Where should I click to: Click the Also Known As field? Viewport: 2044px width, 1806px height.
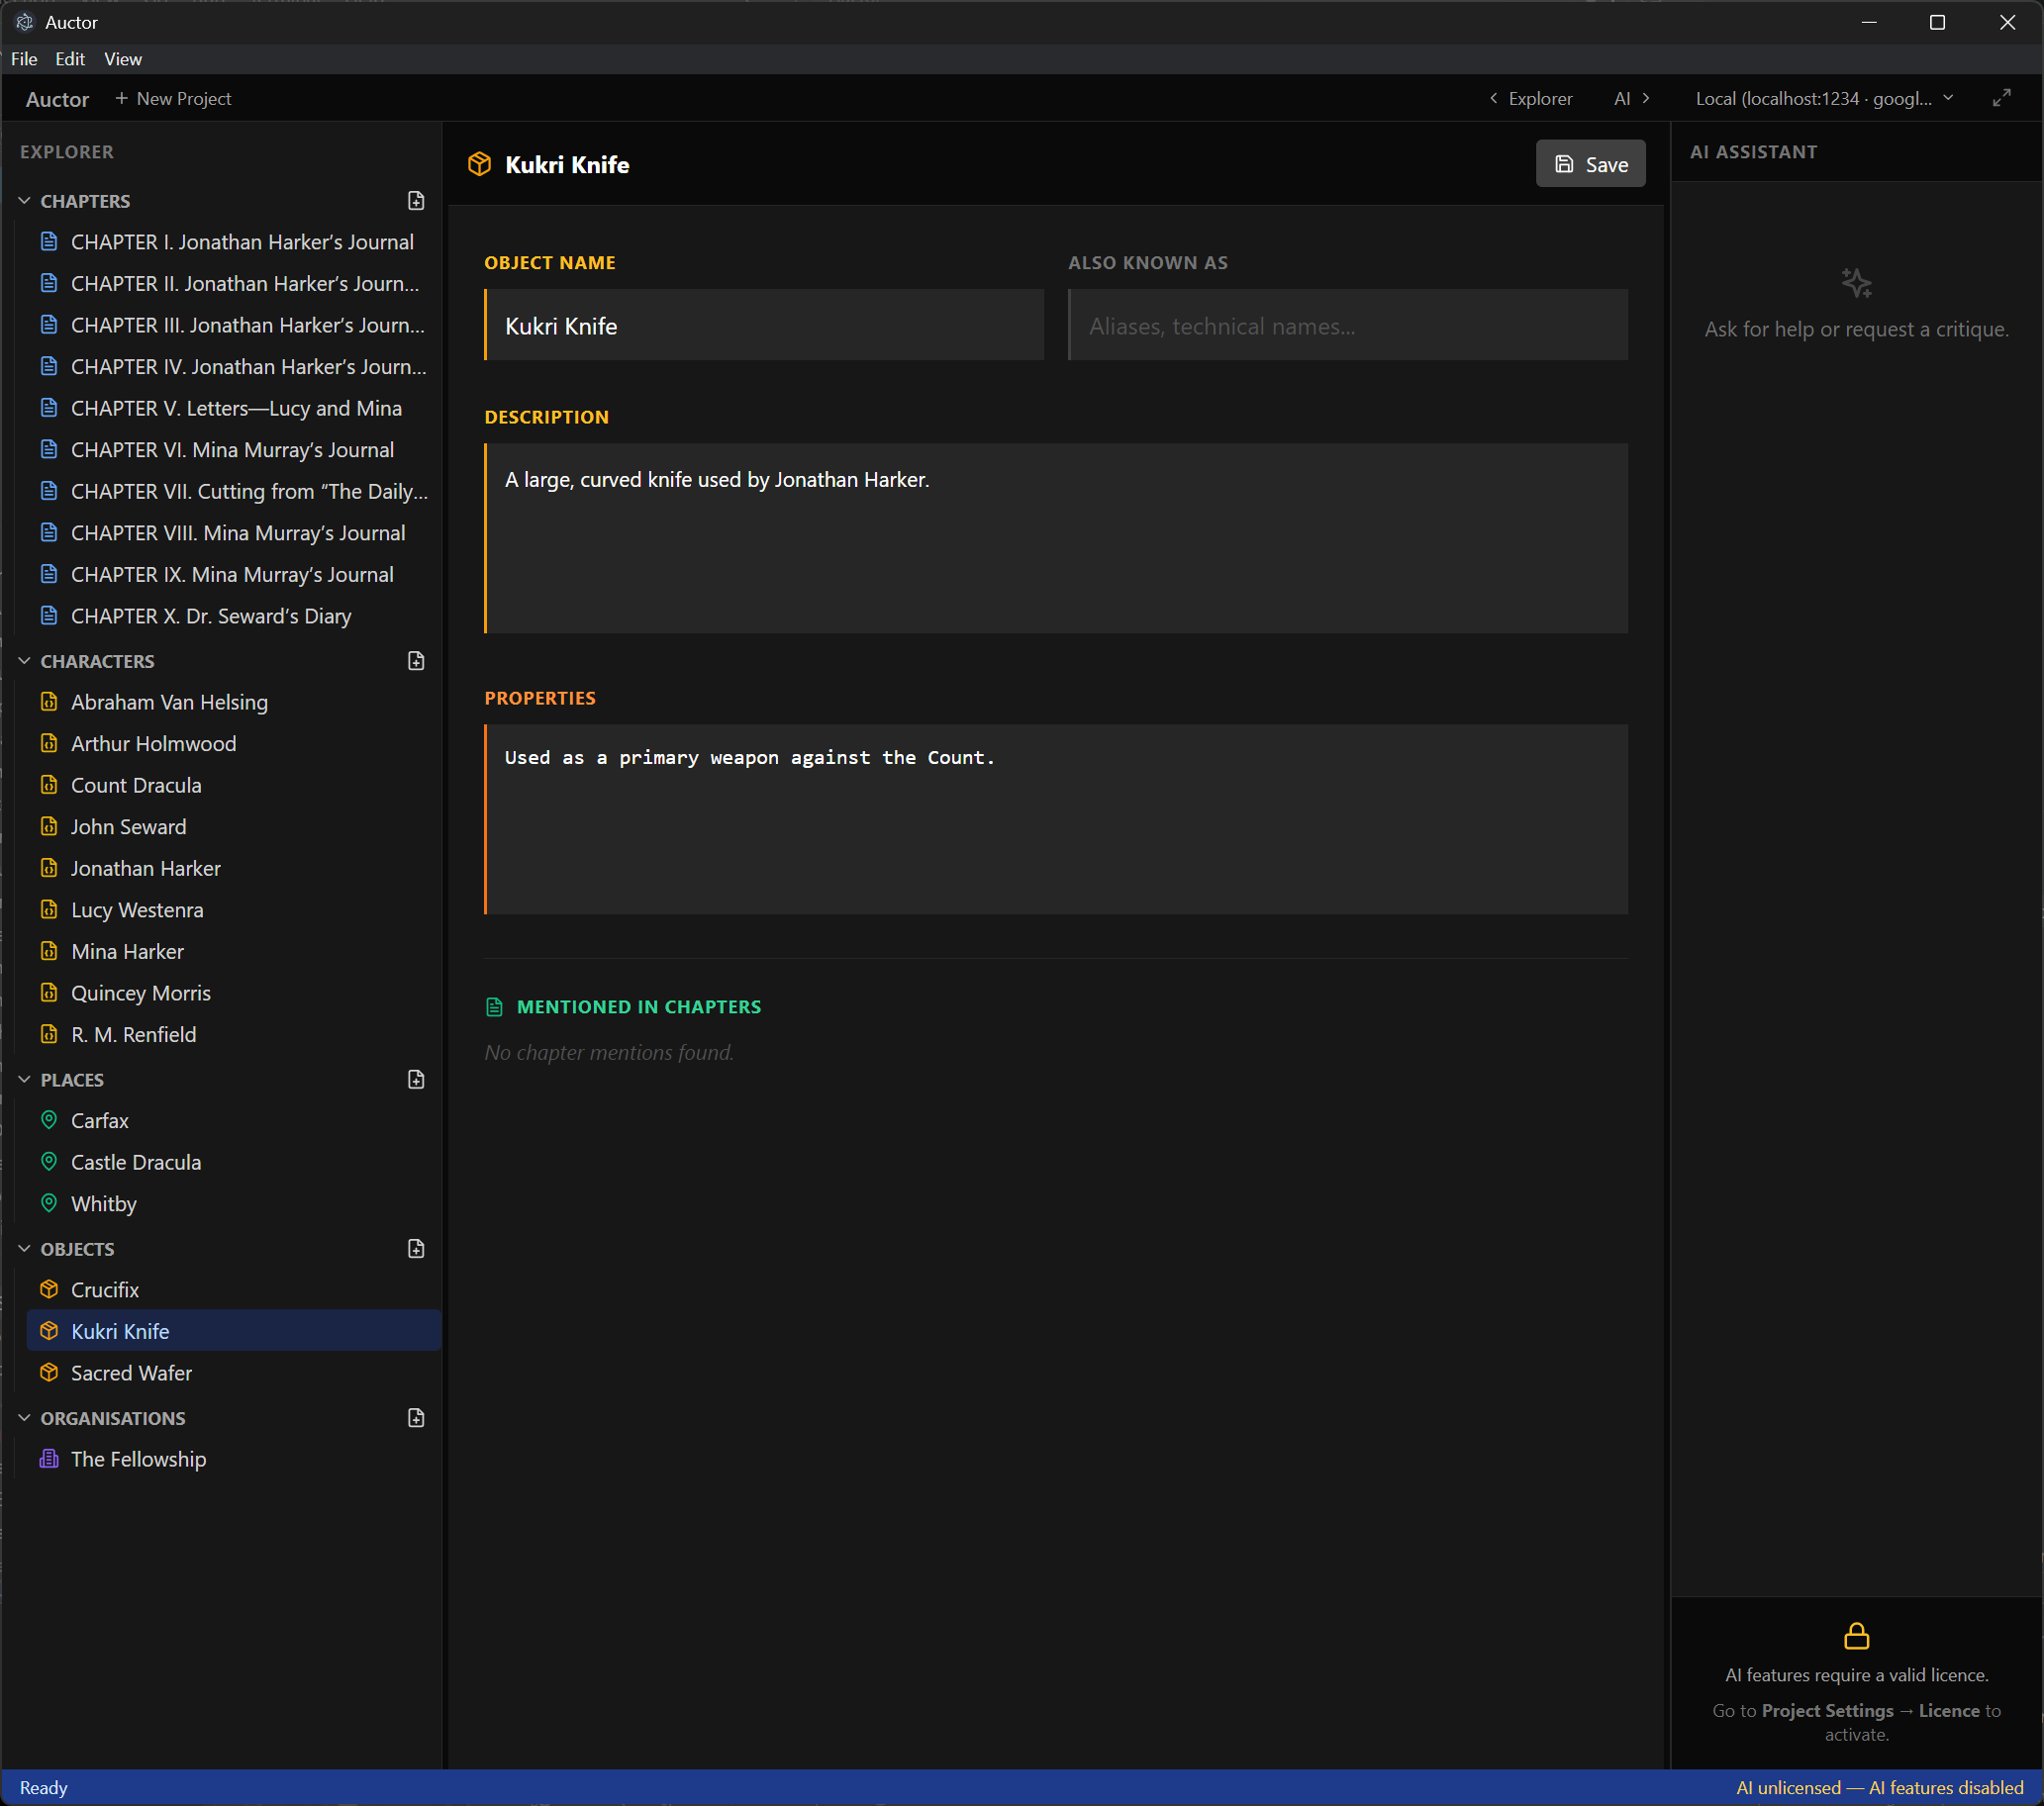pos(1347,326)
